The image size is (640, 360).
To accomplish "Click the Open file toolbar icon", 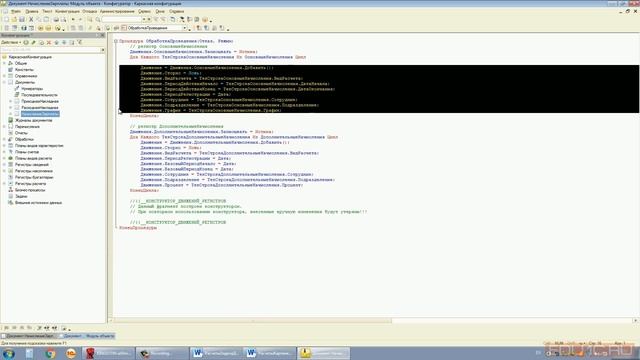I will click(x=14, y=20).
